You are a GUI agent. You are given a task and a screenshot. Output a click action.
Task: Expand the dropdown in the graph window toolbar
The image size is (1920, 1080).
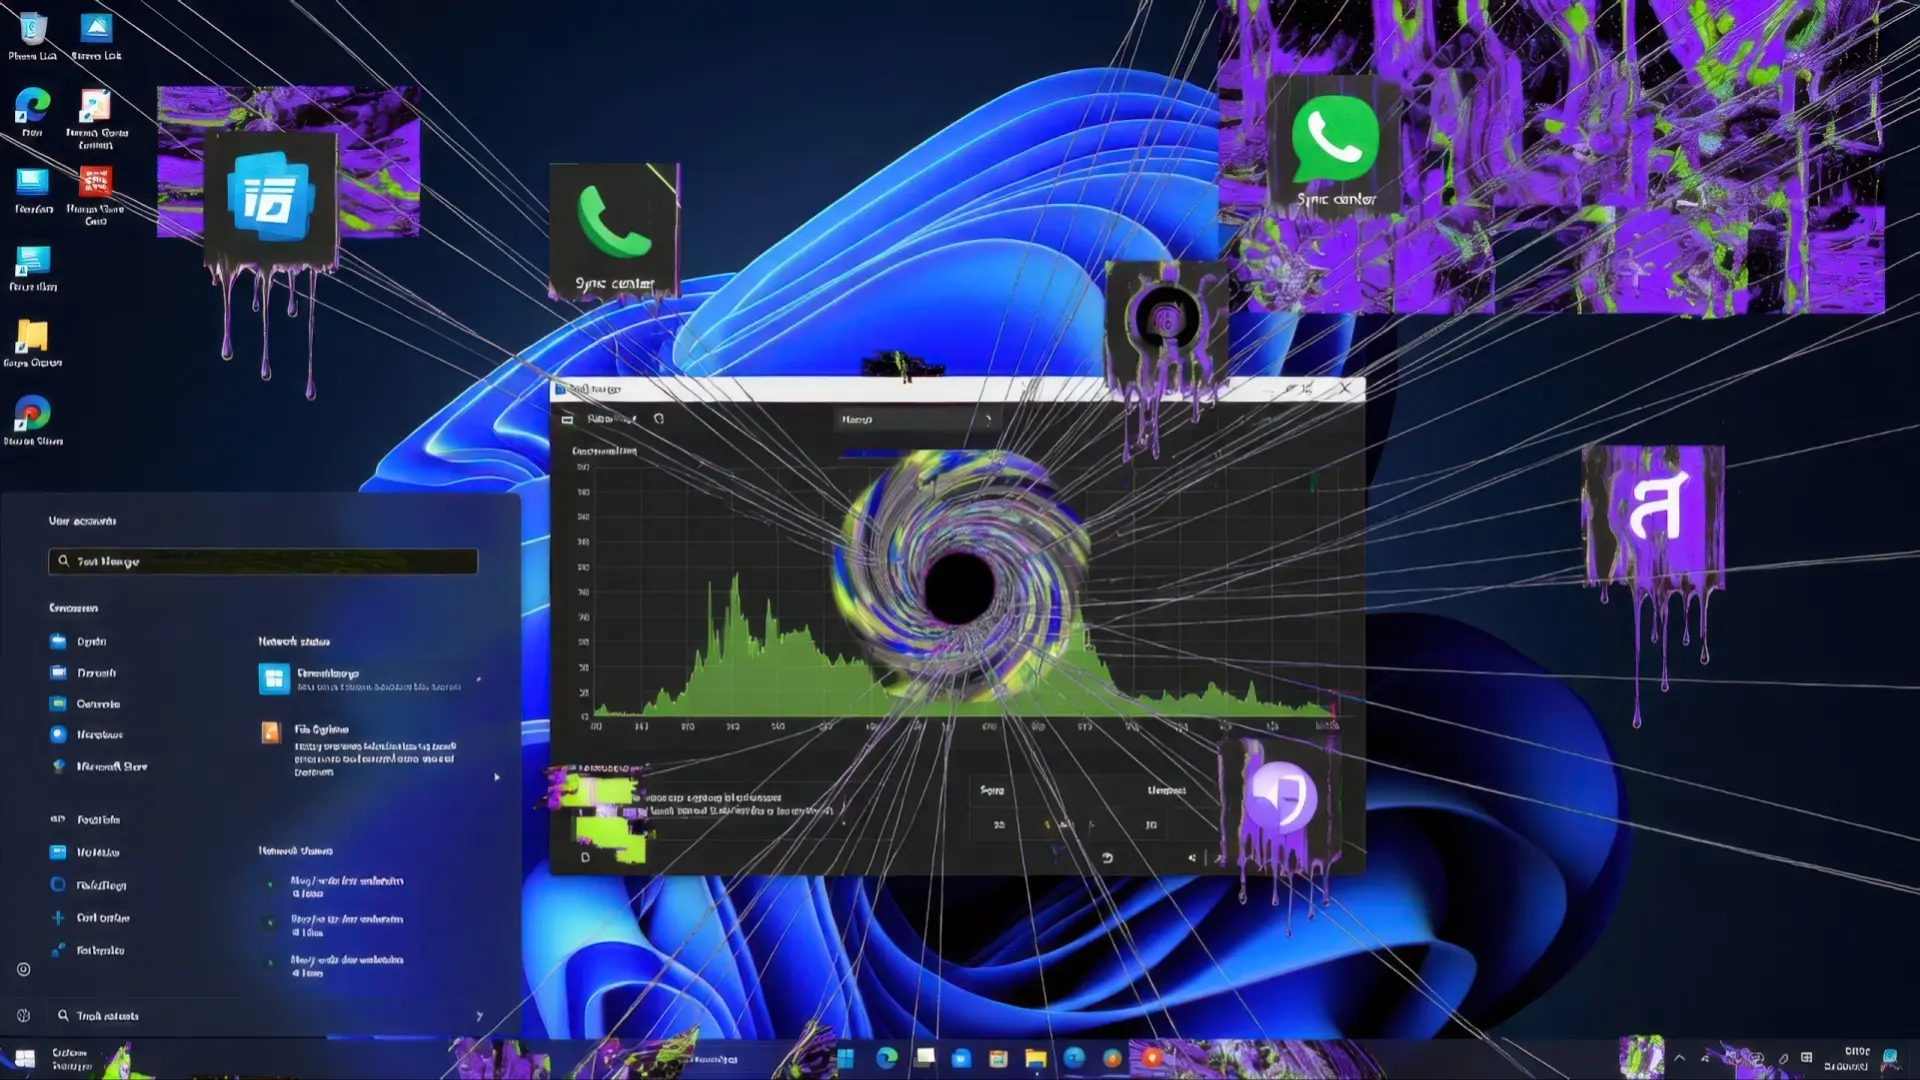tap(987, 419)
